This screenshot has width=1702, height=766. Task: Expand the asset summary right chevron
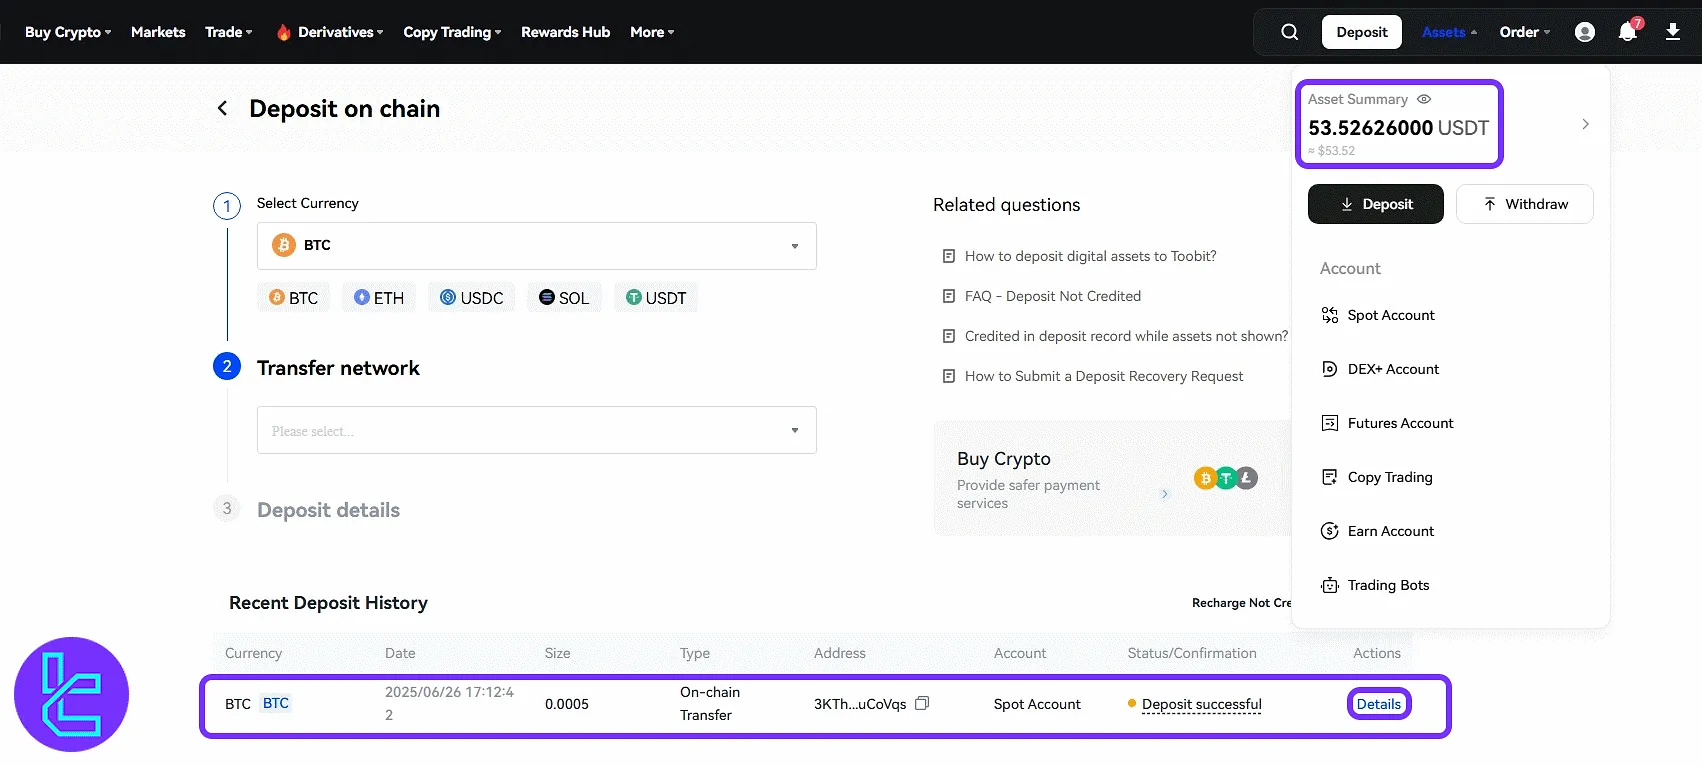click(1585, 124)
